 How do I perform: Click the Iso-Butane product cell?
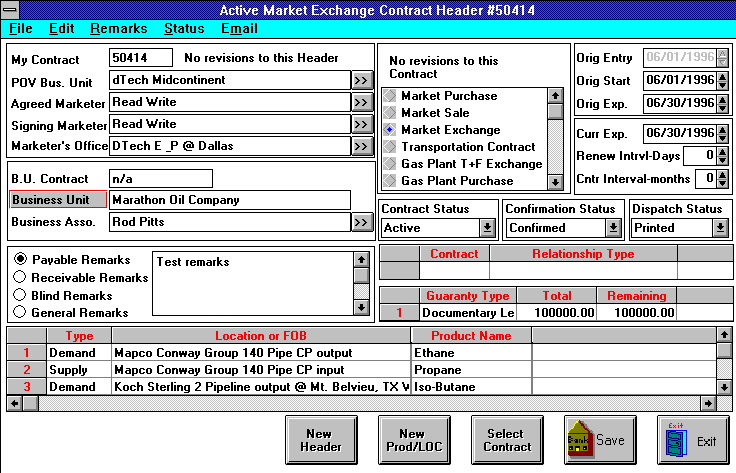[x=471, y=387]
